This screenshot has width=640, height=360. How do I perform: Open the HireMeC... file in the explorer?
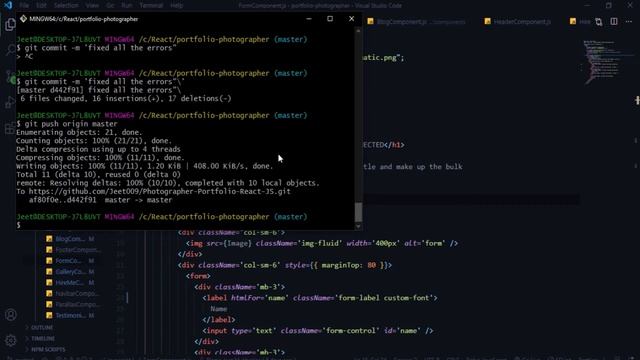(70, 282)
